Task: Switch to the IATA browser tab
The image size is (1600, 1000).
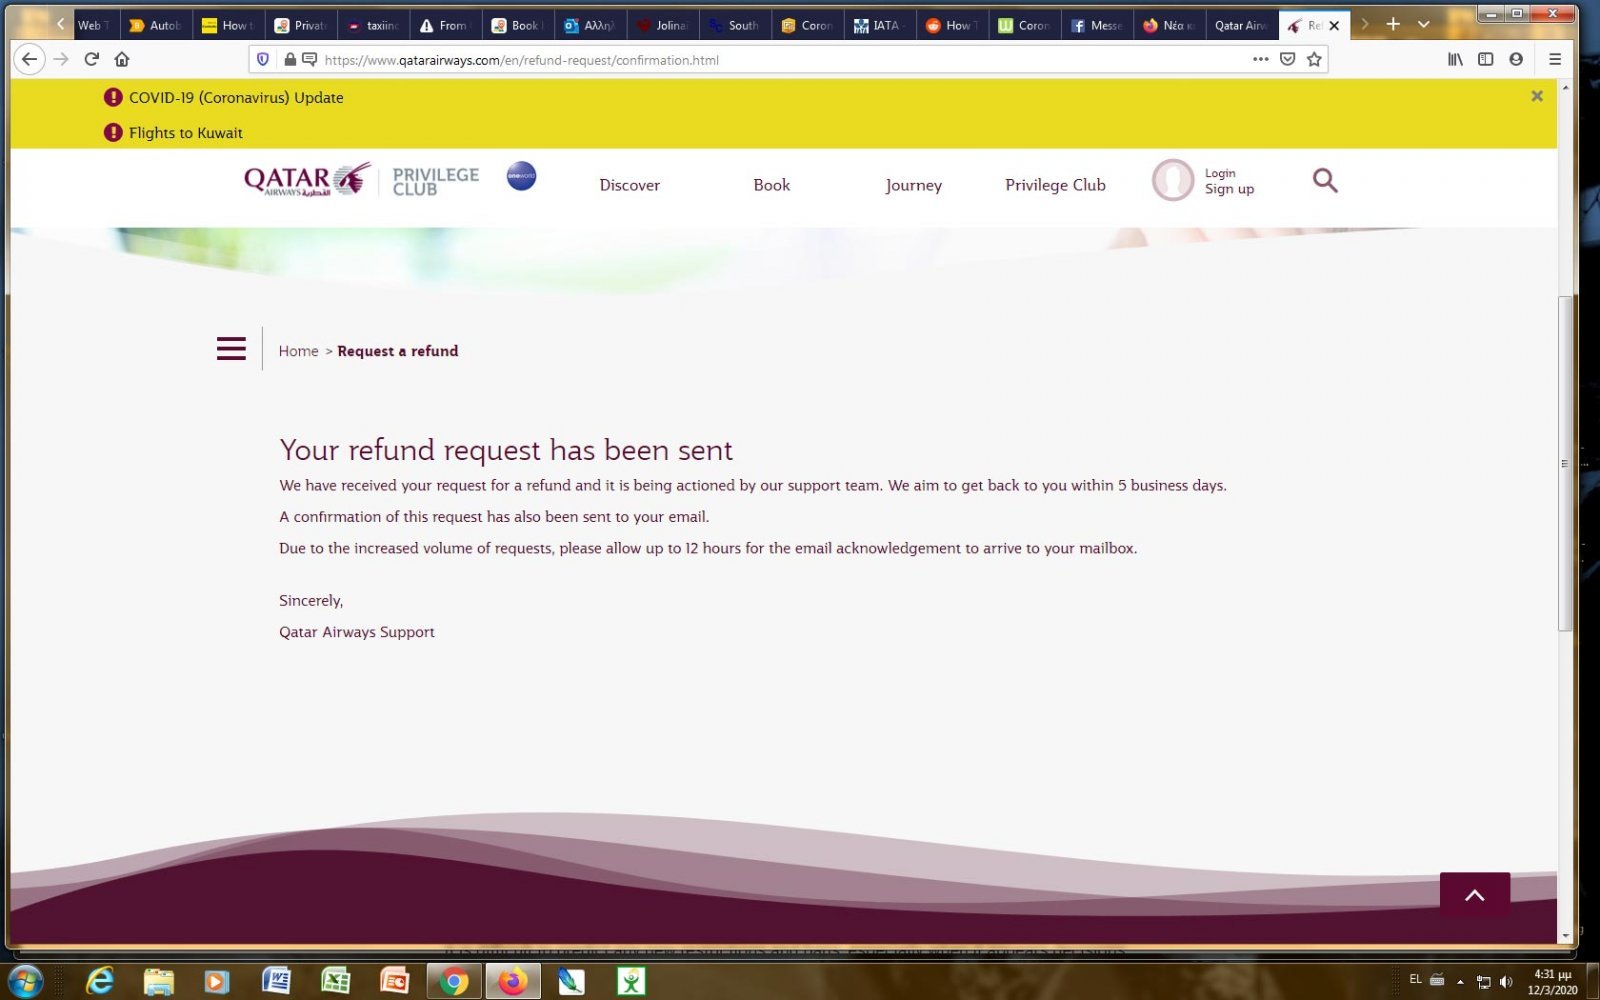Action: click(x=880, y=25)
